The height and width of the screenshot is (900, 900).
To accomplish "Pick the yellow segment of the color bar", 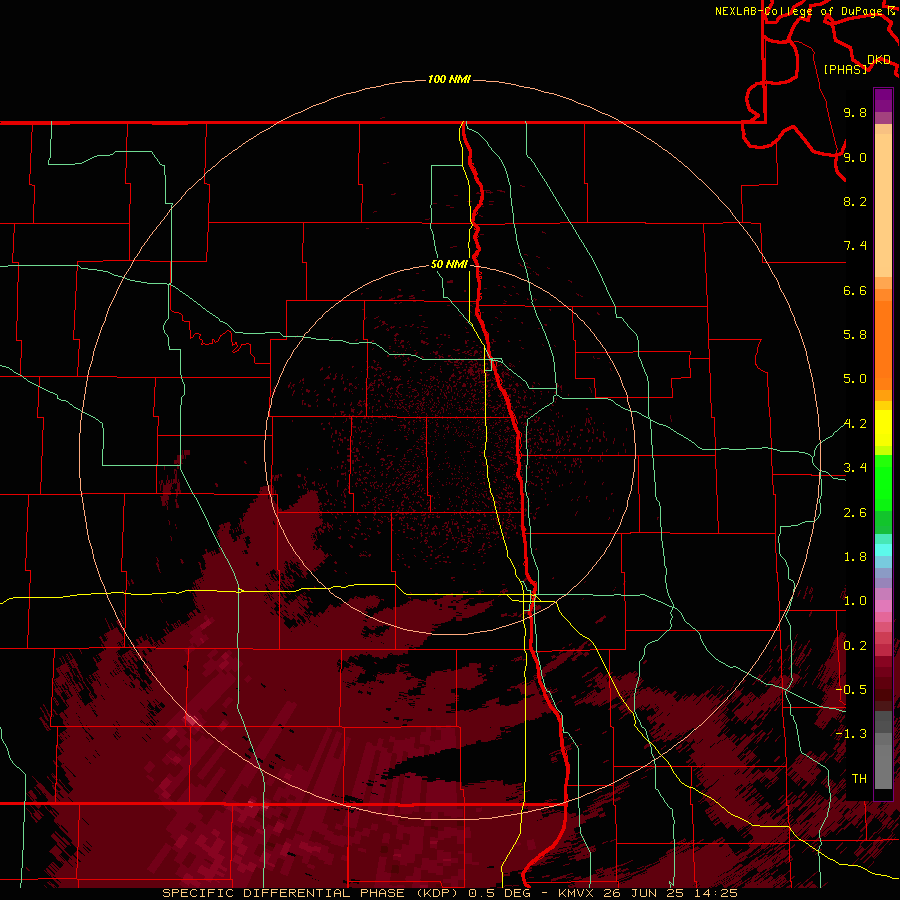I will 883,427.
